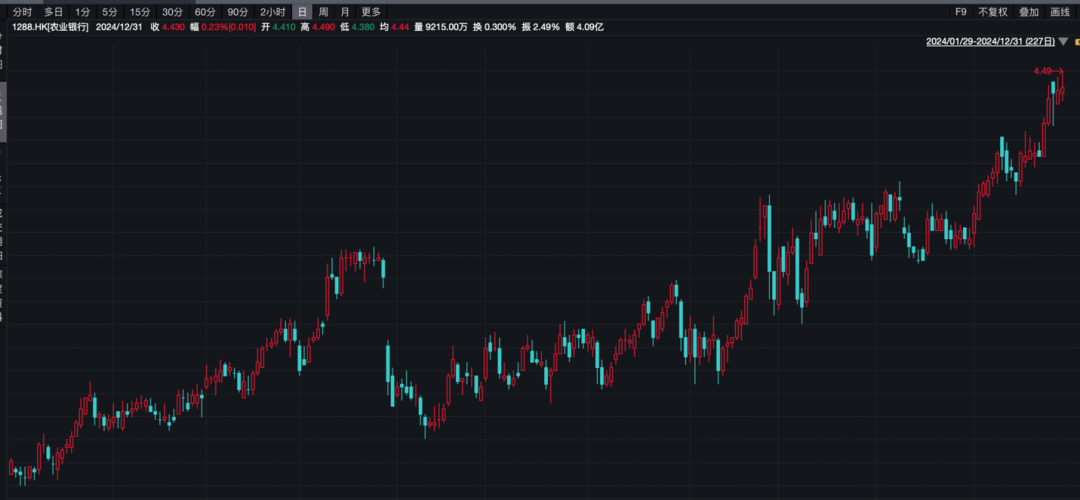The image size is (1080, 500).
Task: Switch chart to 1分 interval
Action: tap(82, 12)
